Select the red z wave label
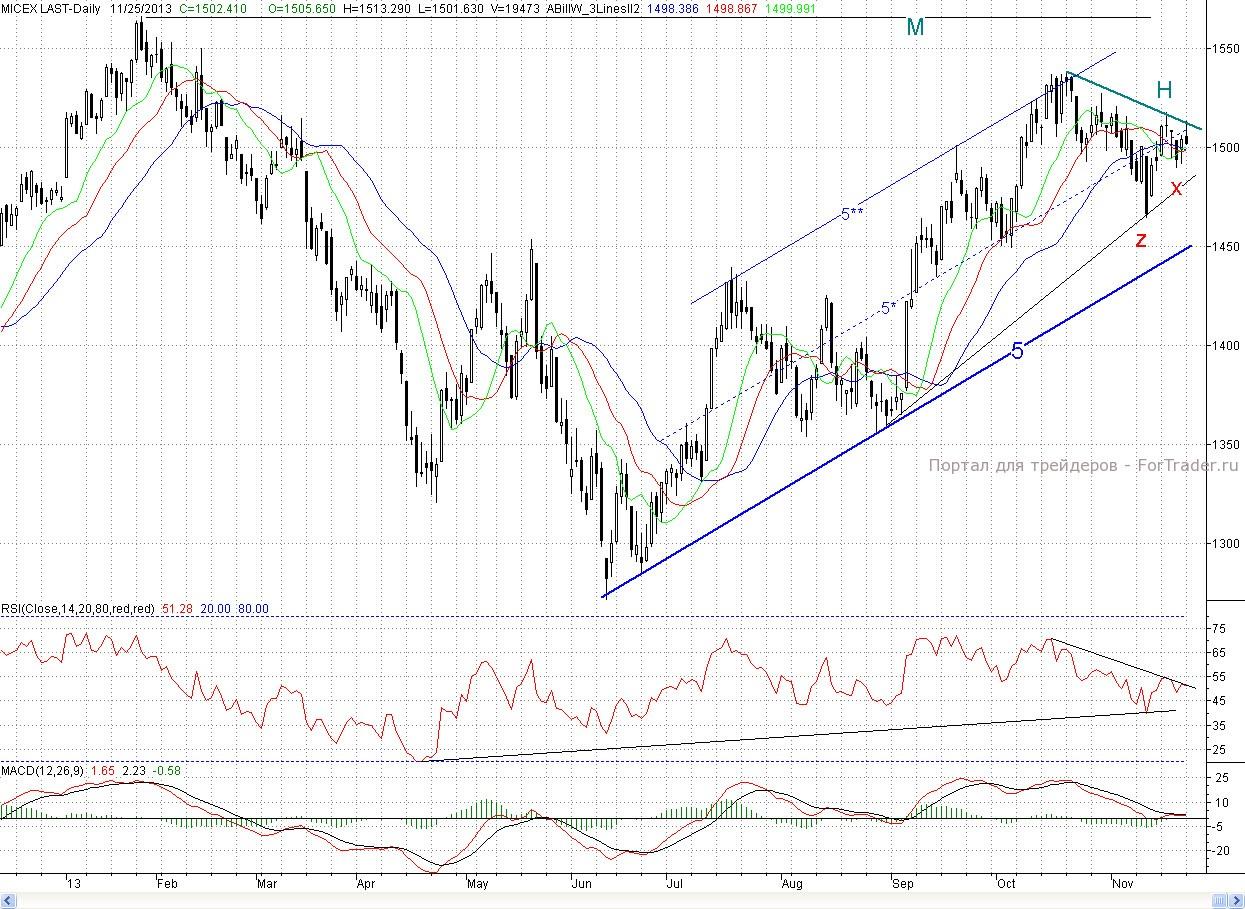The width and height of the screenshot is (1245, 909). coord(1141,239)
